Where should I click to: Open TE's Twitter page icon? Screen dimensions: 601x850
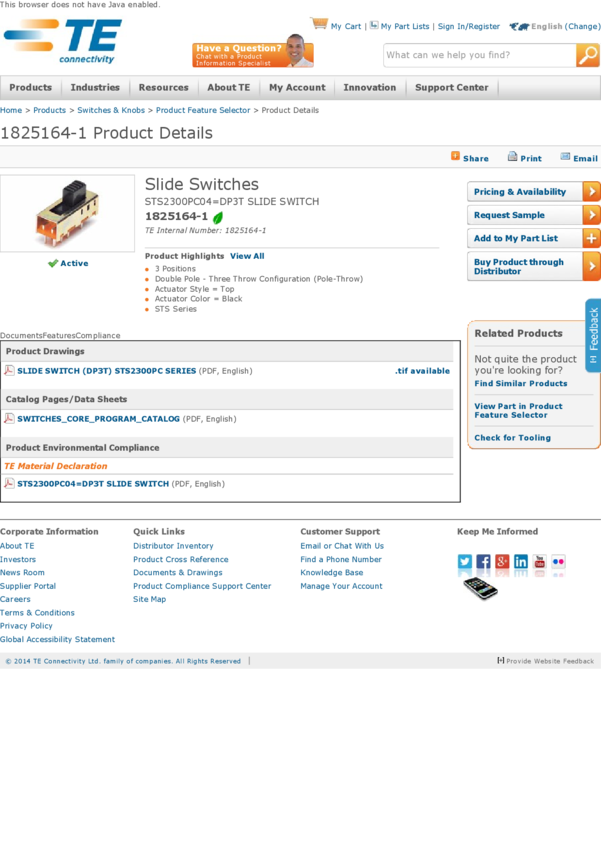click(465, 562)
